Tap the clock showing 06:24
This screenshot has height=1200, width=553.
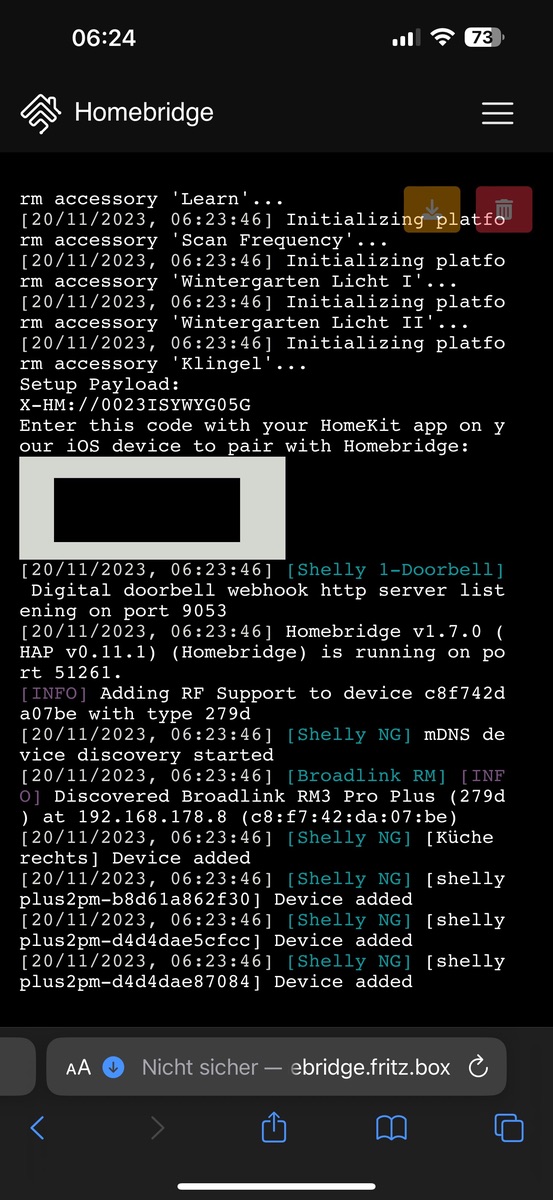coord(104,38)
